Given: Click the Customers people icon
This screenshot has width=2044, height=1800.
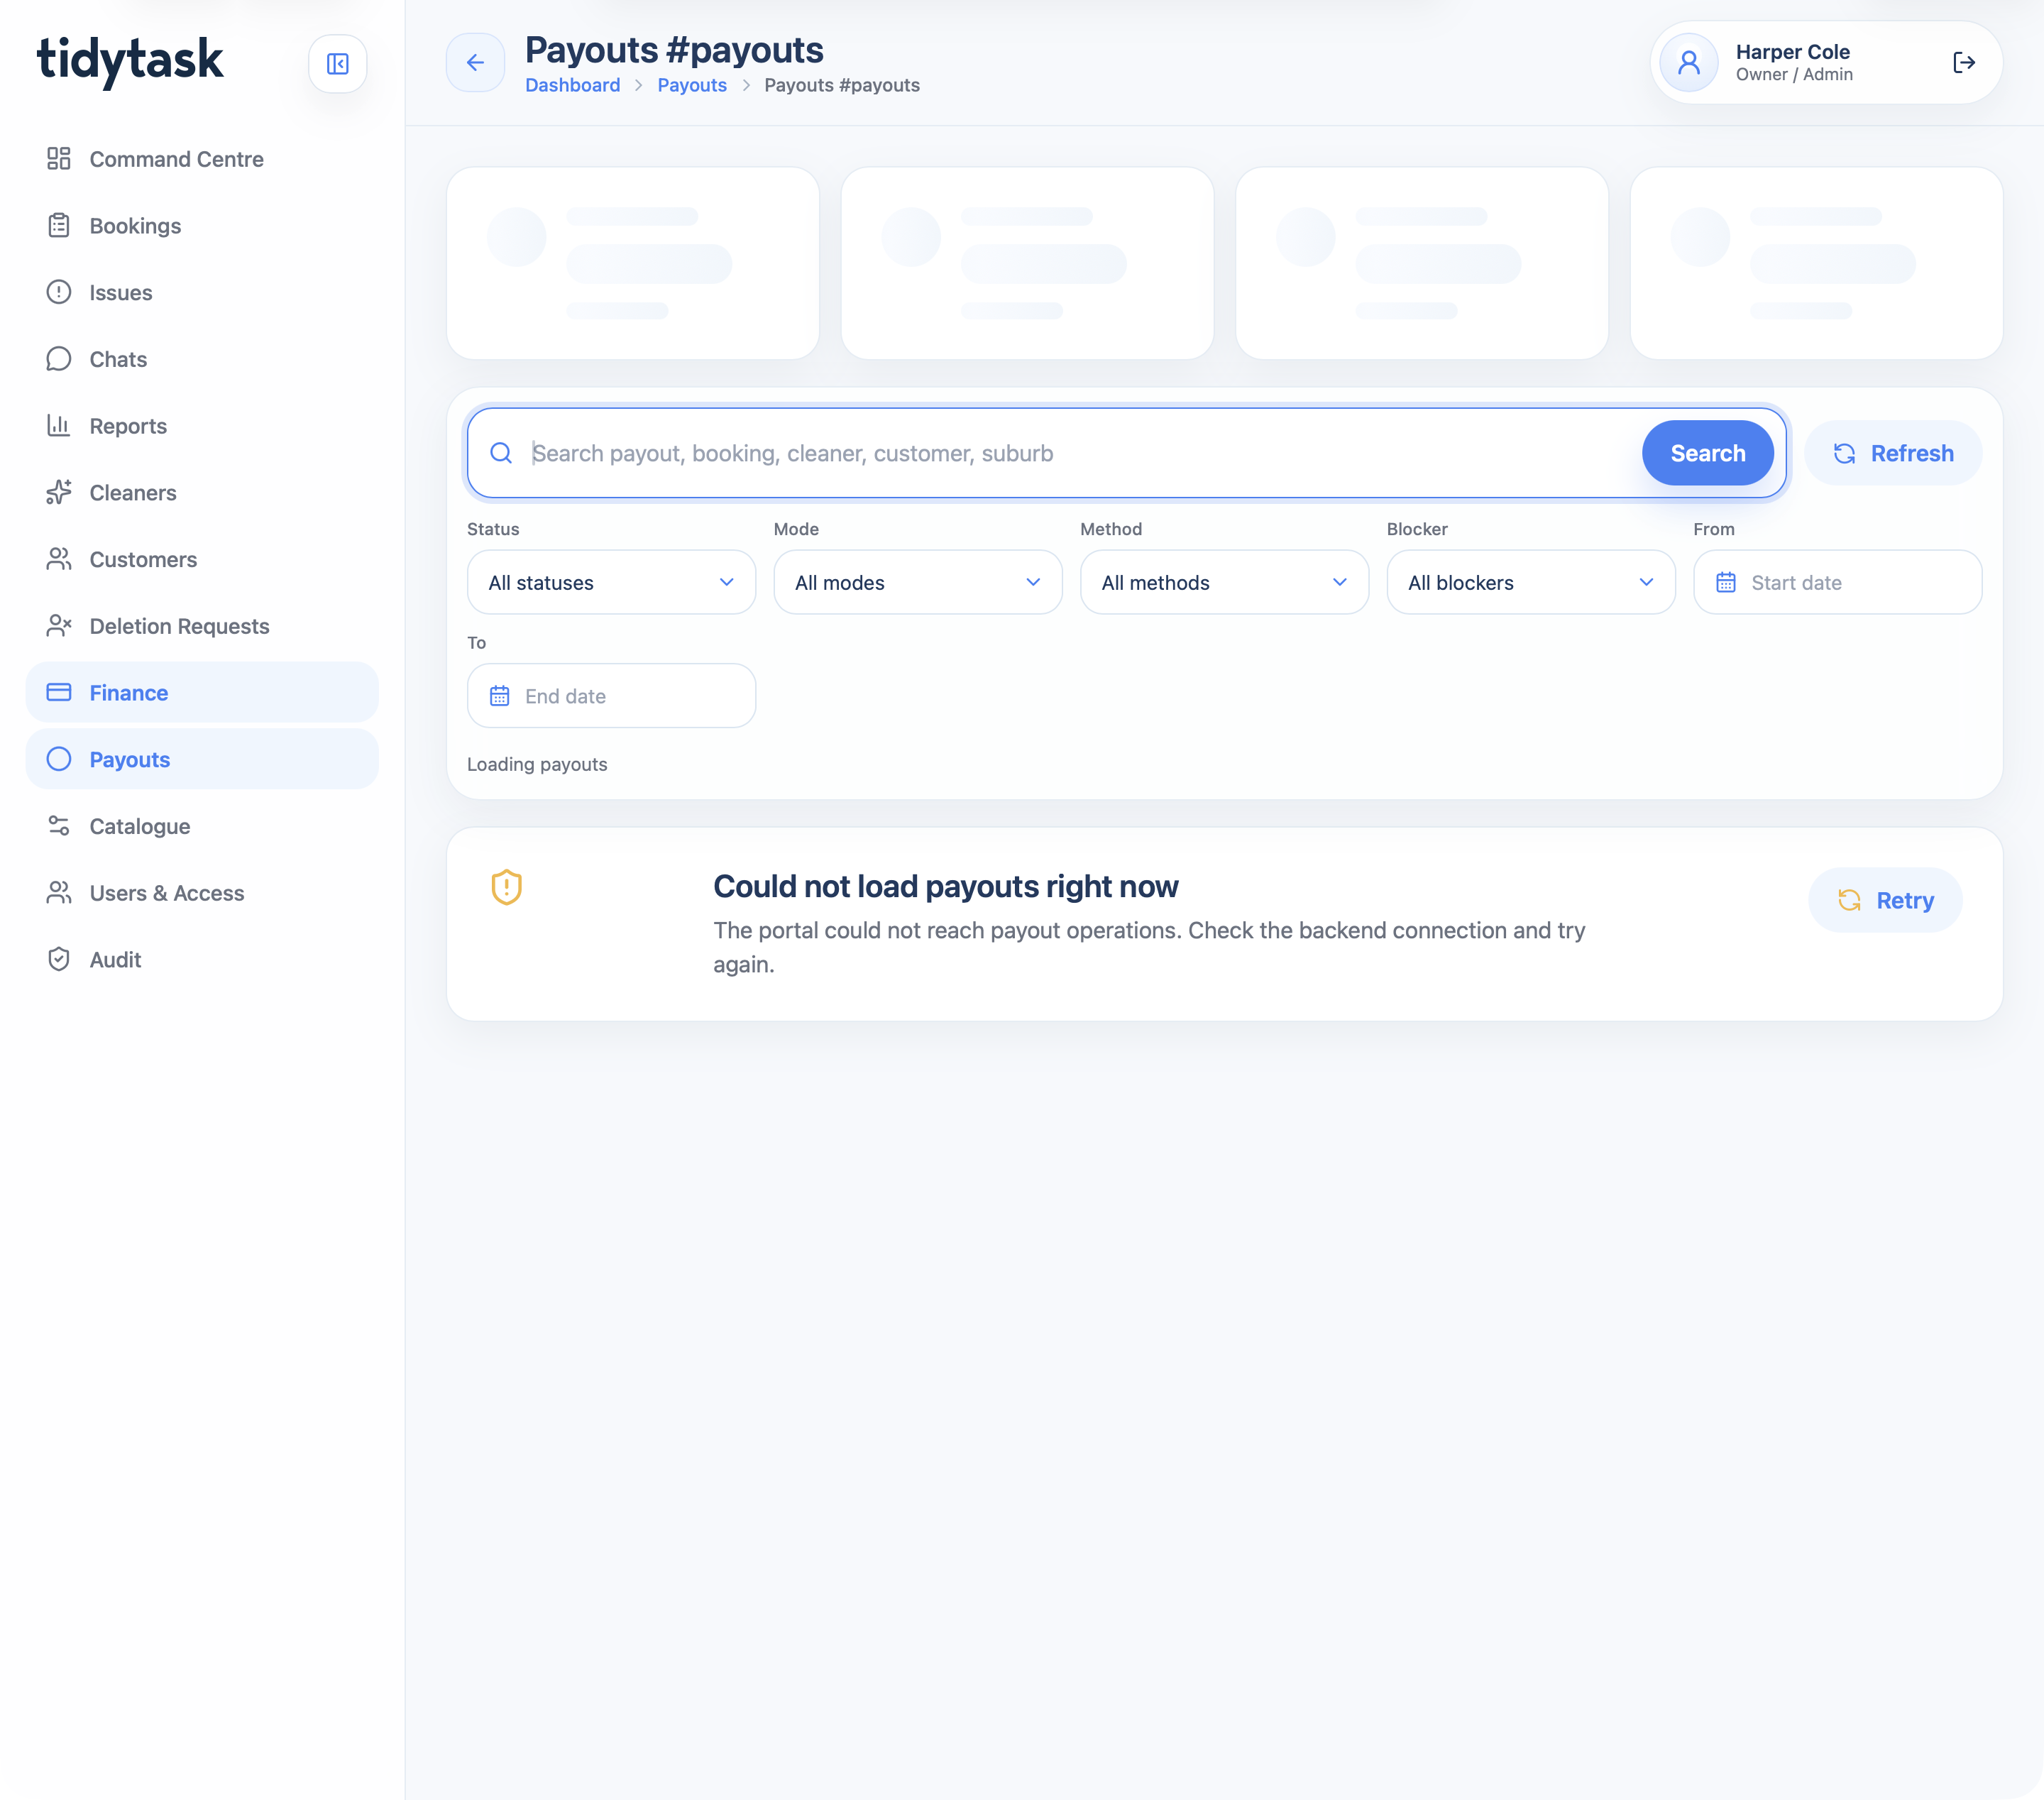Looking at the screenshot, I should [x=59, y=559].
